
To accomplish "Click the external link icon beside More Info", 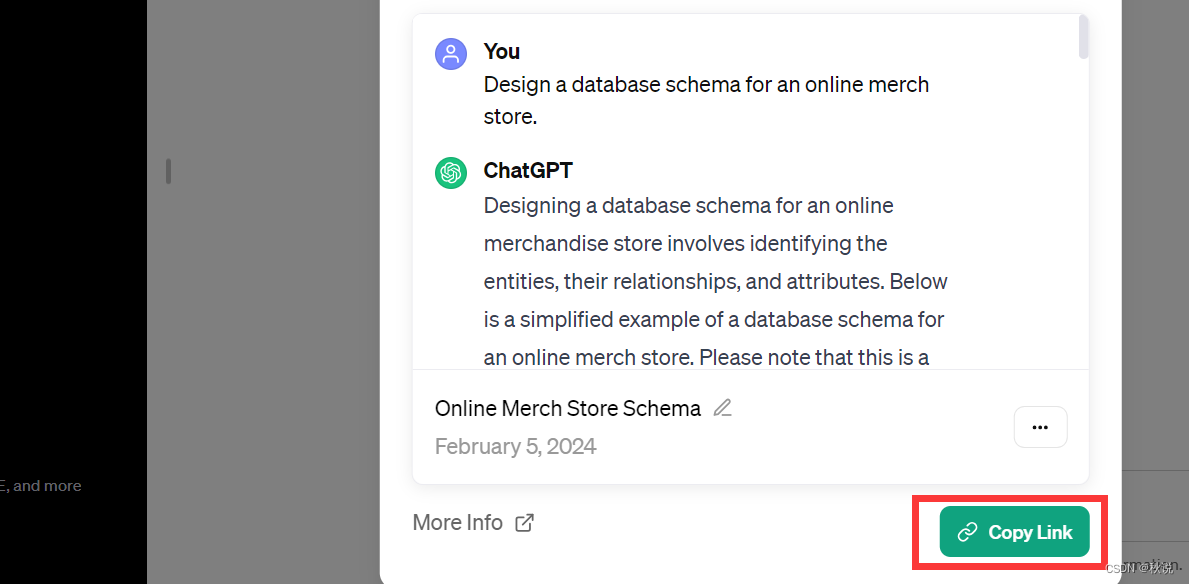I will (x=524, y=522).
